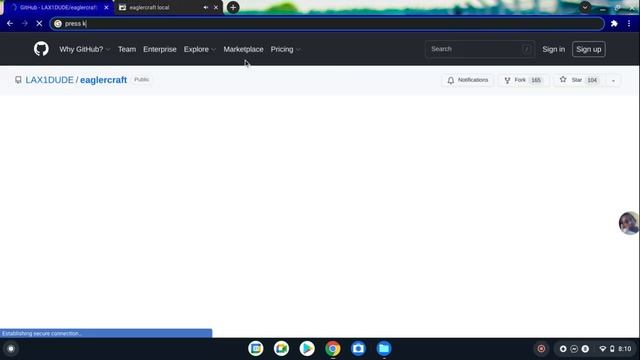The image size is (640, 360).
Task: Open the battery status in system tray
Action: 612,349
